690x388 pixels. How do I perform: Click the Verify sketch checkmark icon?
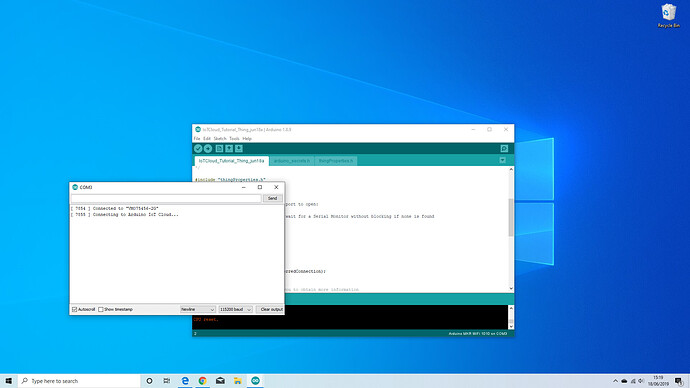[x=198, y=149]
